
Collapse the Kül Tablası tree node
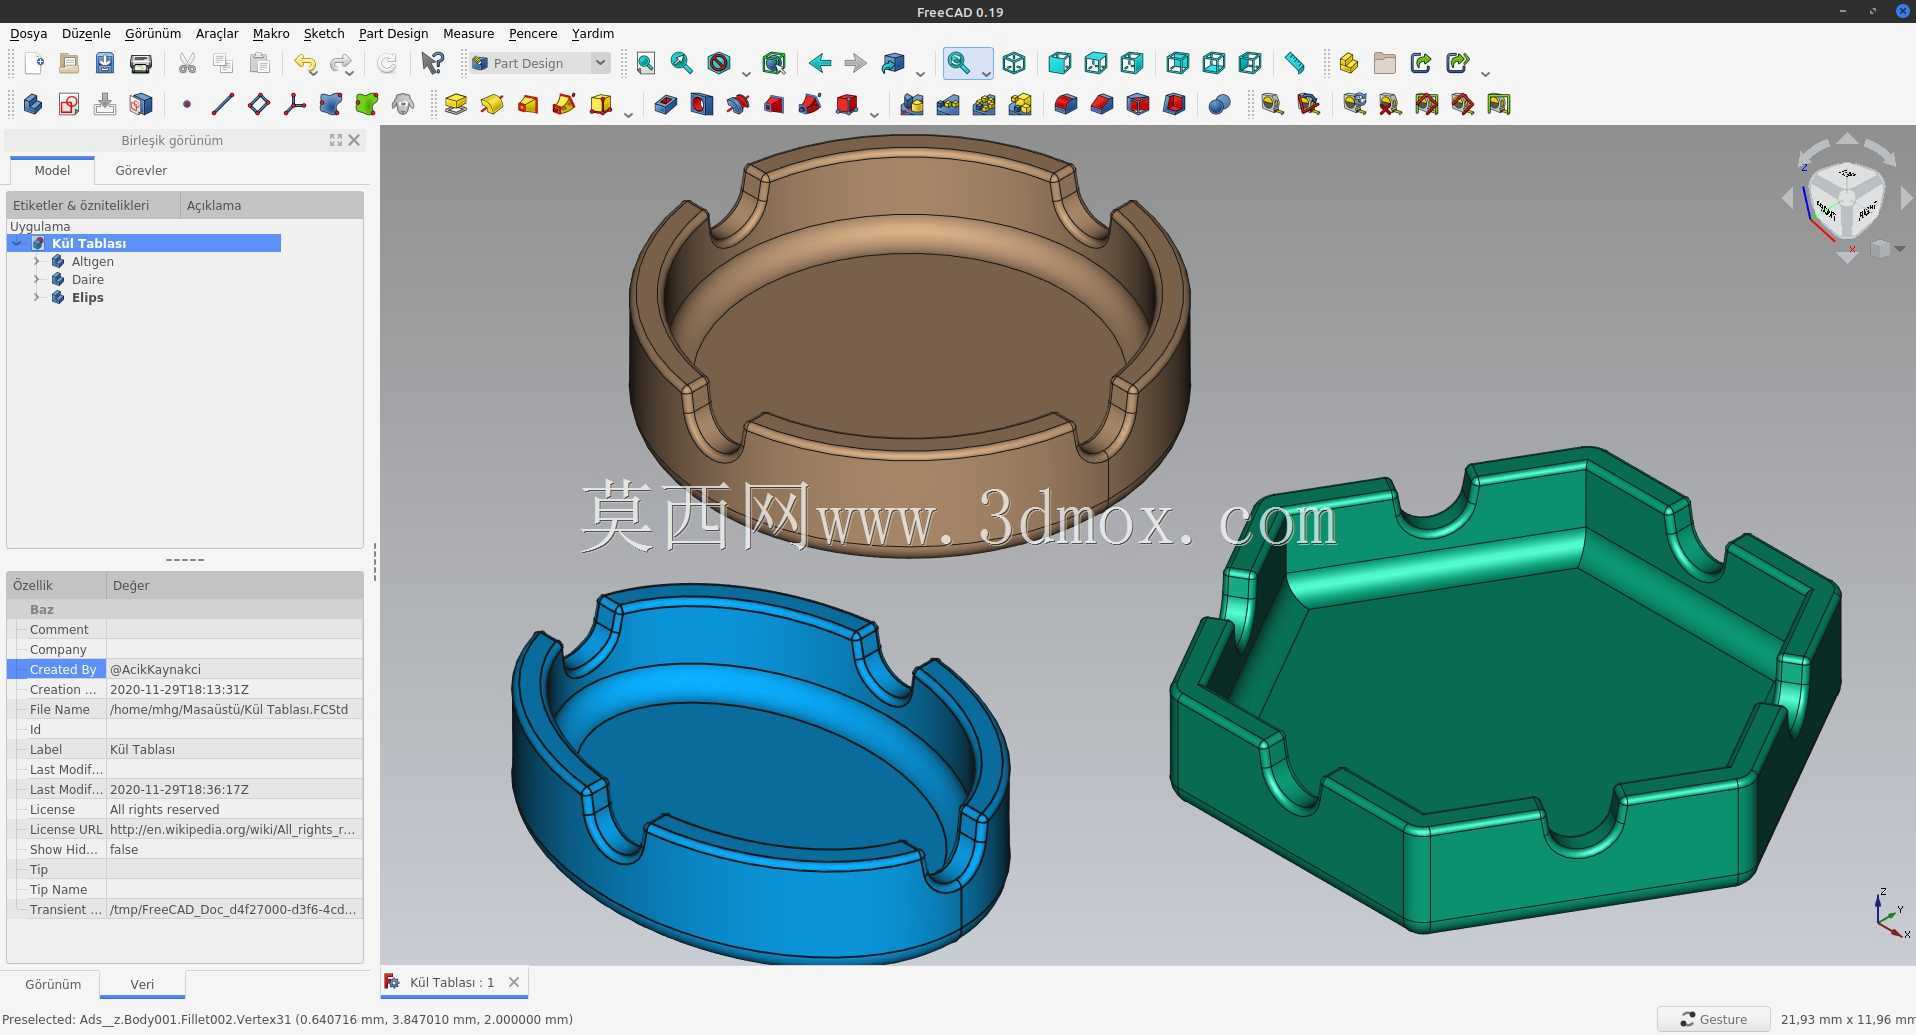click(17, 244)
